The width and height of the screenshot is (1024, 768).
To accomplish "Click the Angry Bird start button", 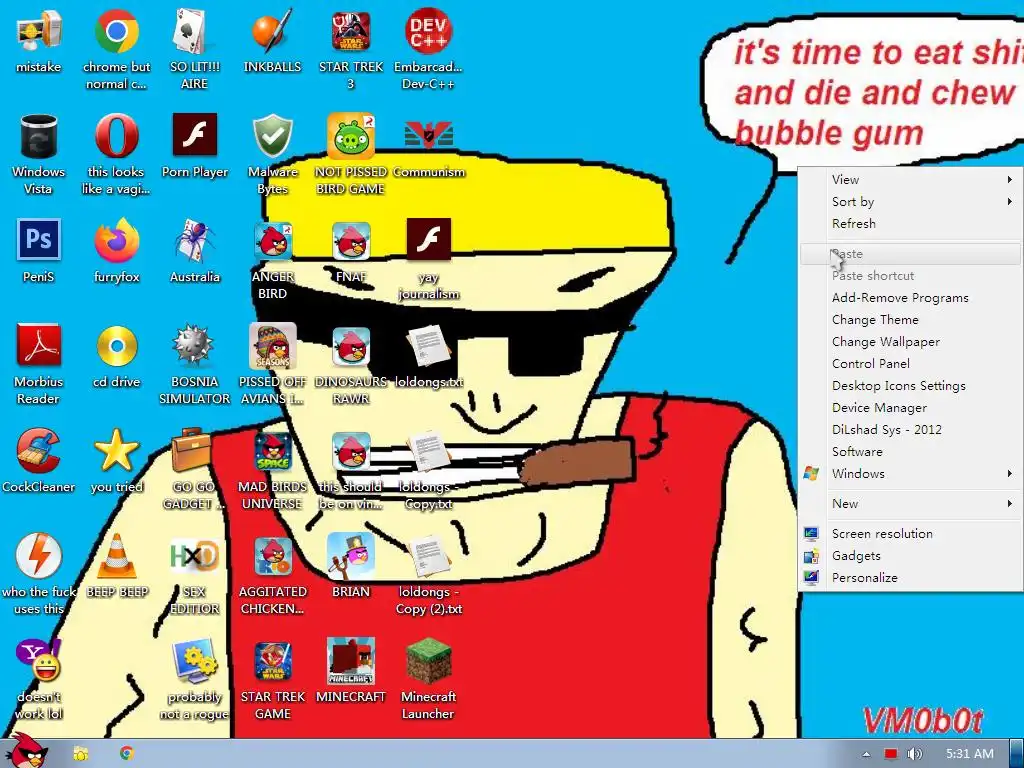I will 26,752.
